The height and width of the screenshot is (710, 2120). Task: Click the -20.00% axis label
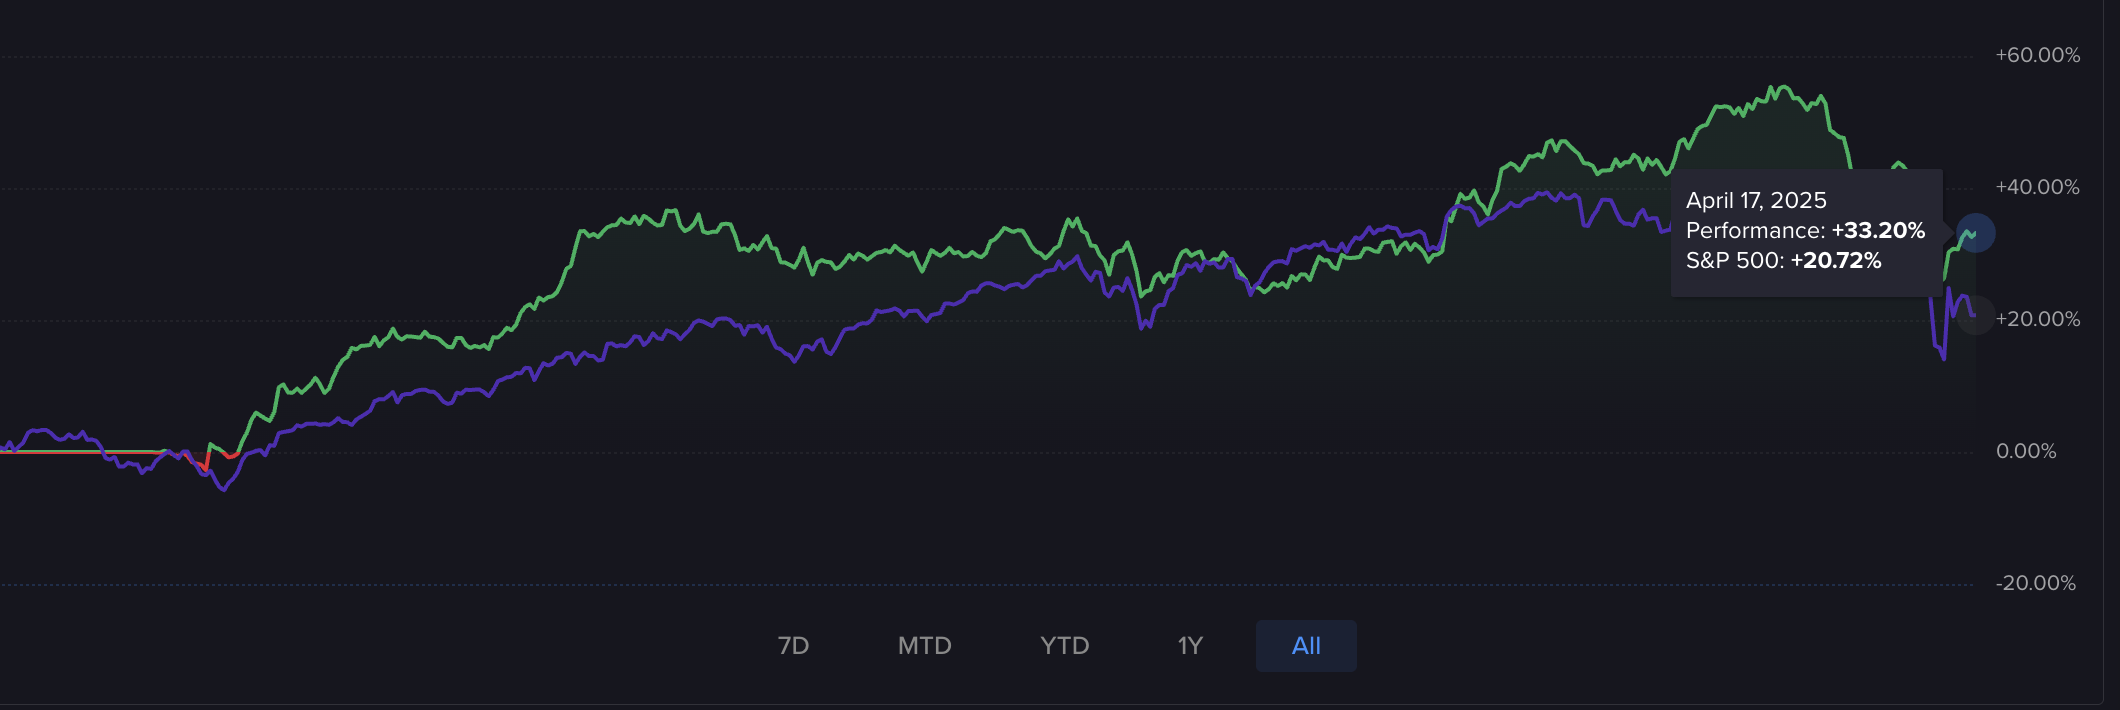pyautogui.click(x=2035, y=583)
